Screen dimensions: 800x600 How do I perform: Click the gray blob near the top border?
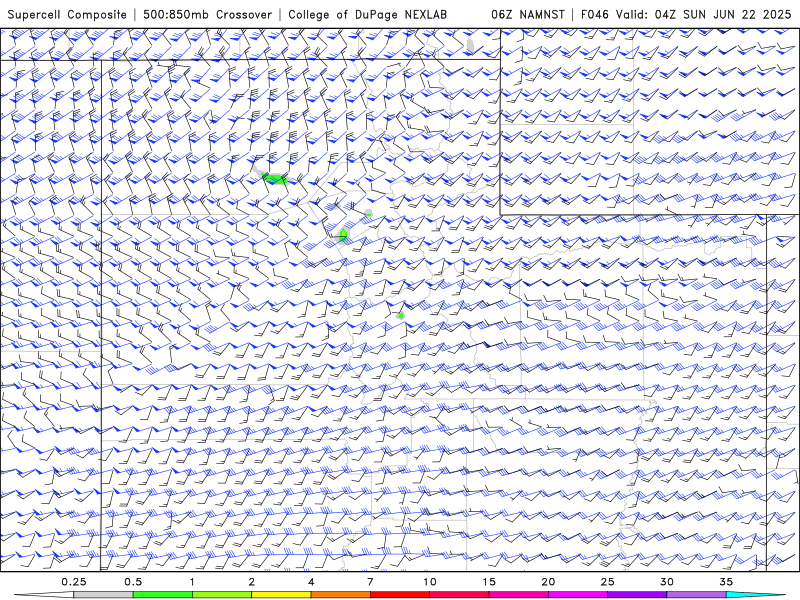coord(470,45)
